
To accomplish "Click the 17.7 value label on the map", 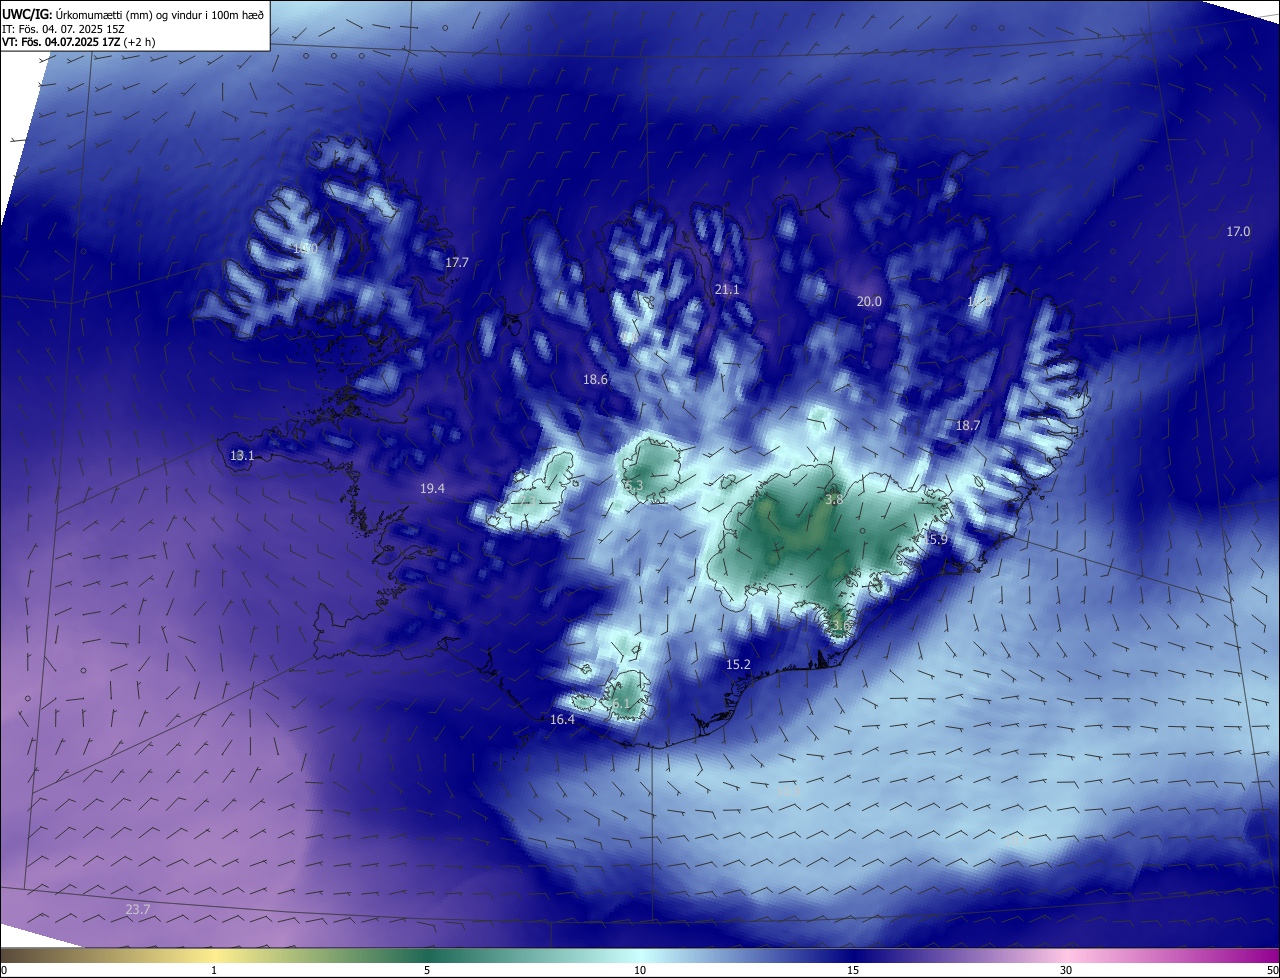I will pos(457,262).
